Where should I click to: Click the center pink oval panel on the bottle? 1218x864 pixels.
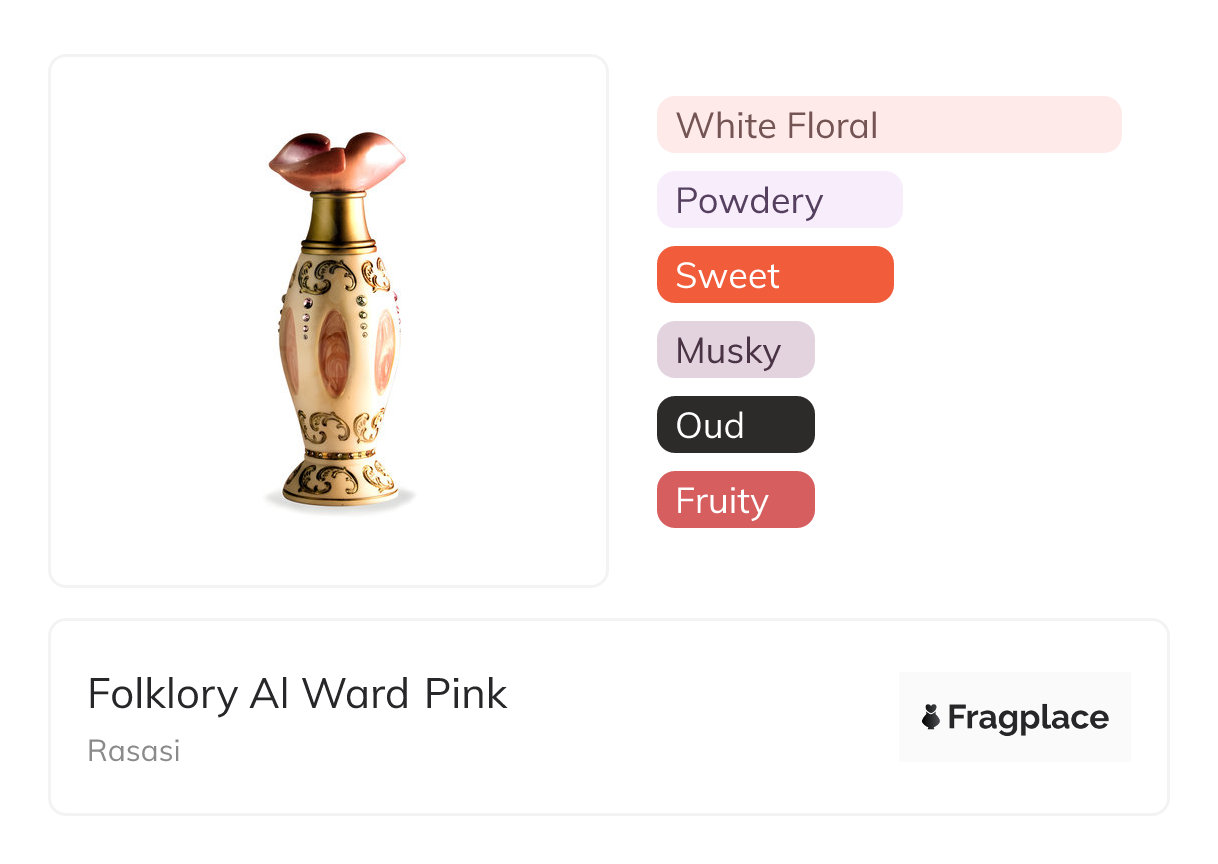click(333, 352)
